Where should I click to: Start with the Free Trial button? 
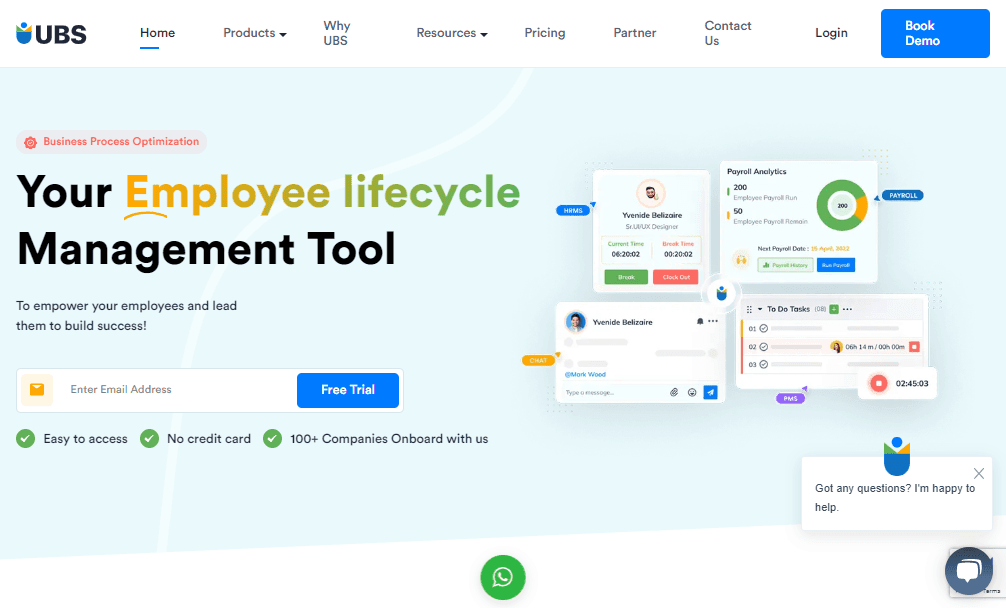coord(348,390)
